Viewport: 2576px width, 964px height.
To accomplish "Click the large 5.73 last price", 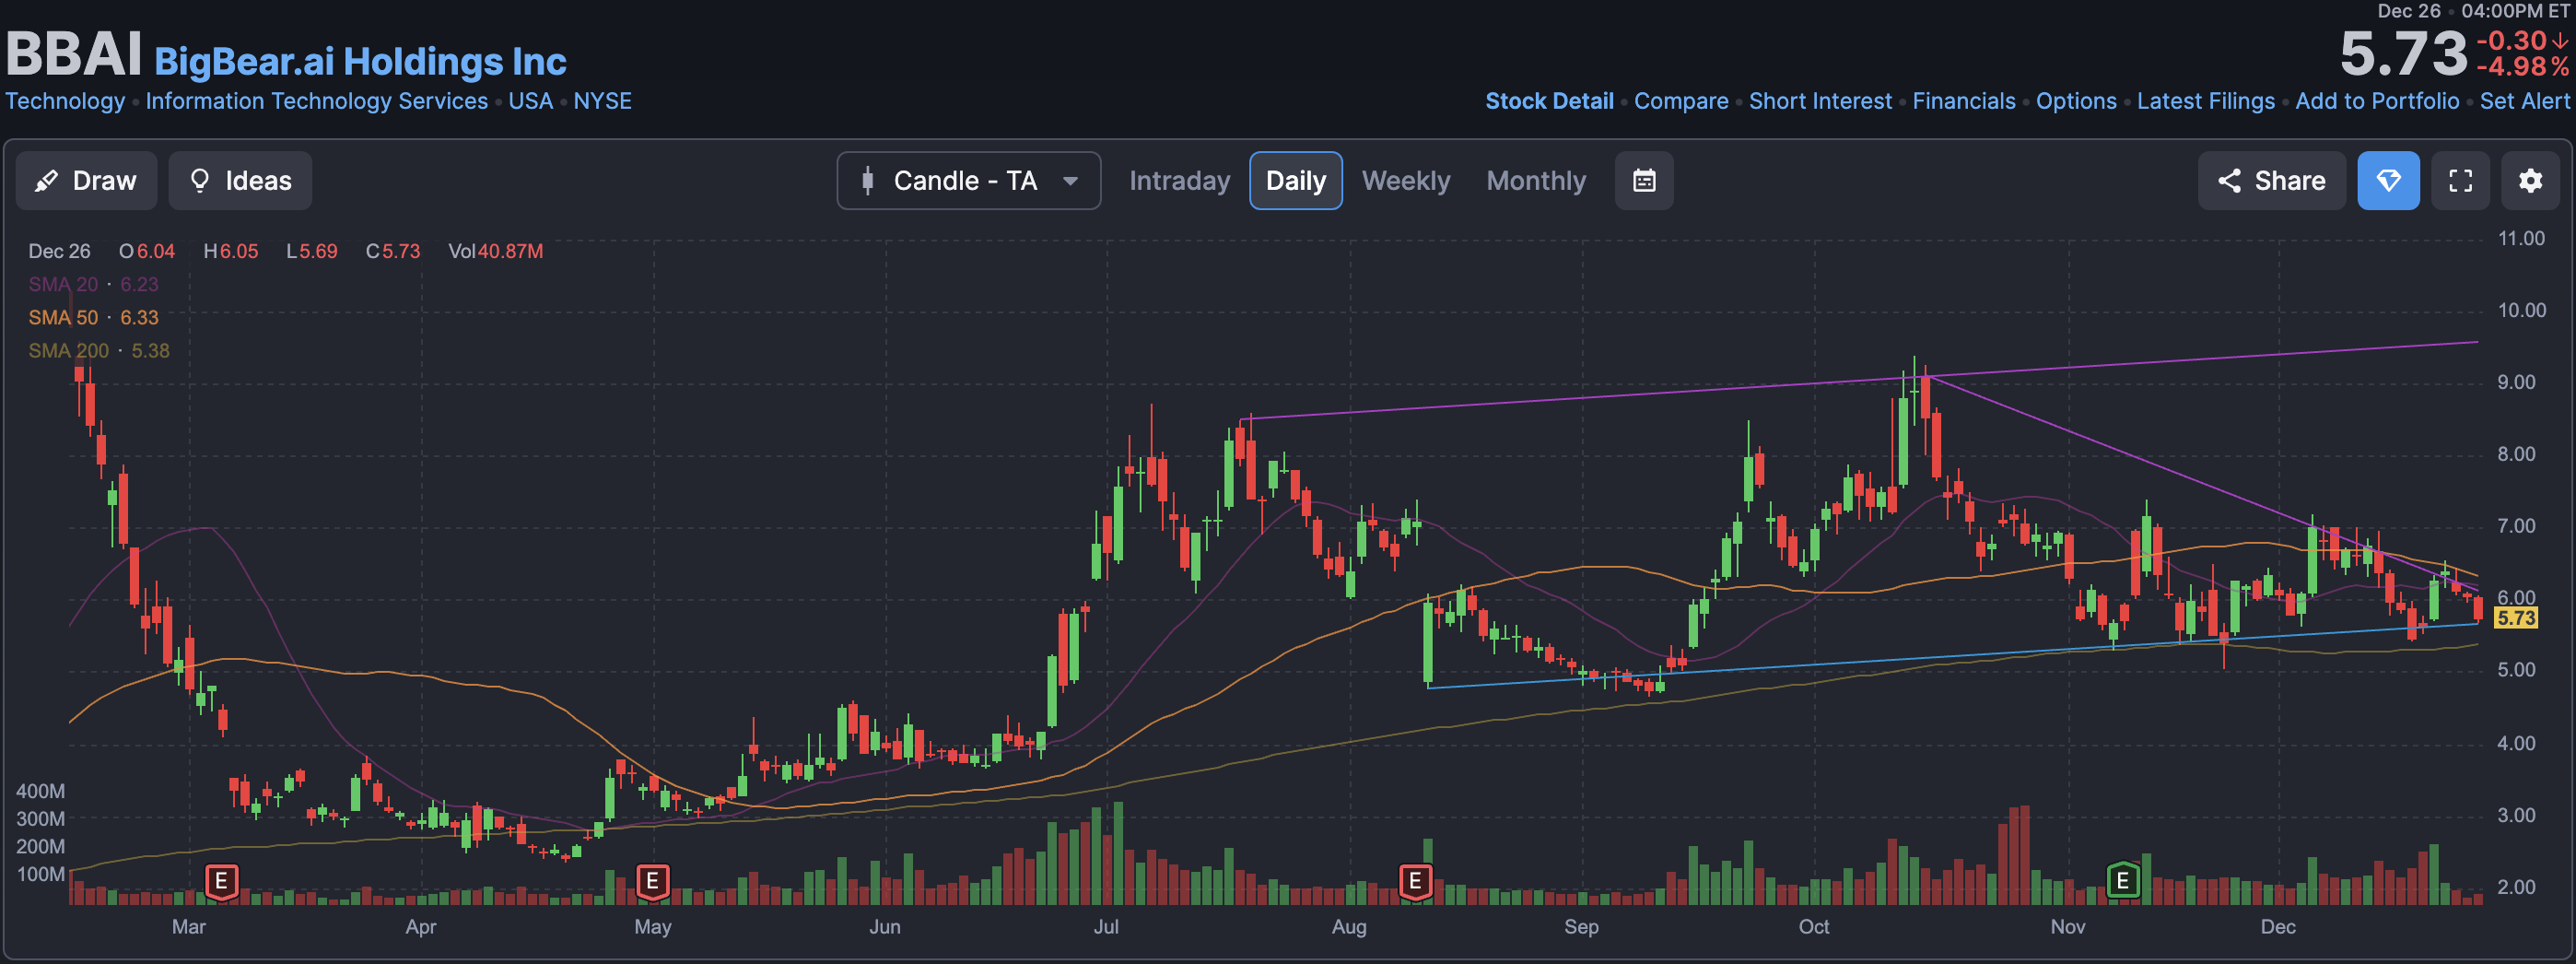I will pyautogui.click(x=2403, y=53).
